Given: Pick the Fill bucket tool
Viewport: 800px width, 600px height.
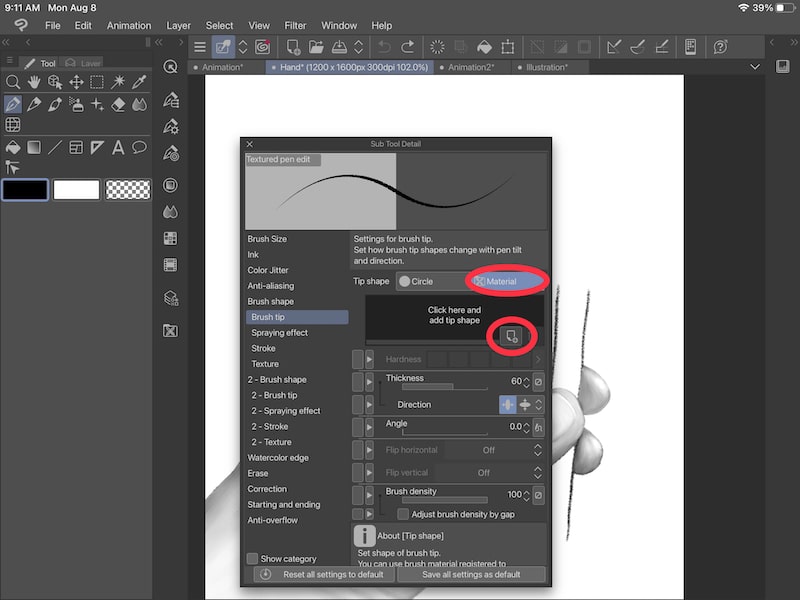Looking at the screenshot, I should [13, 147].
